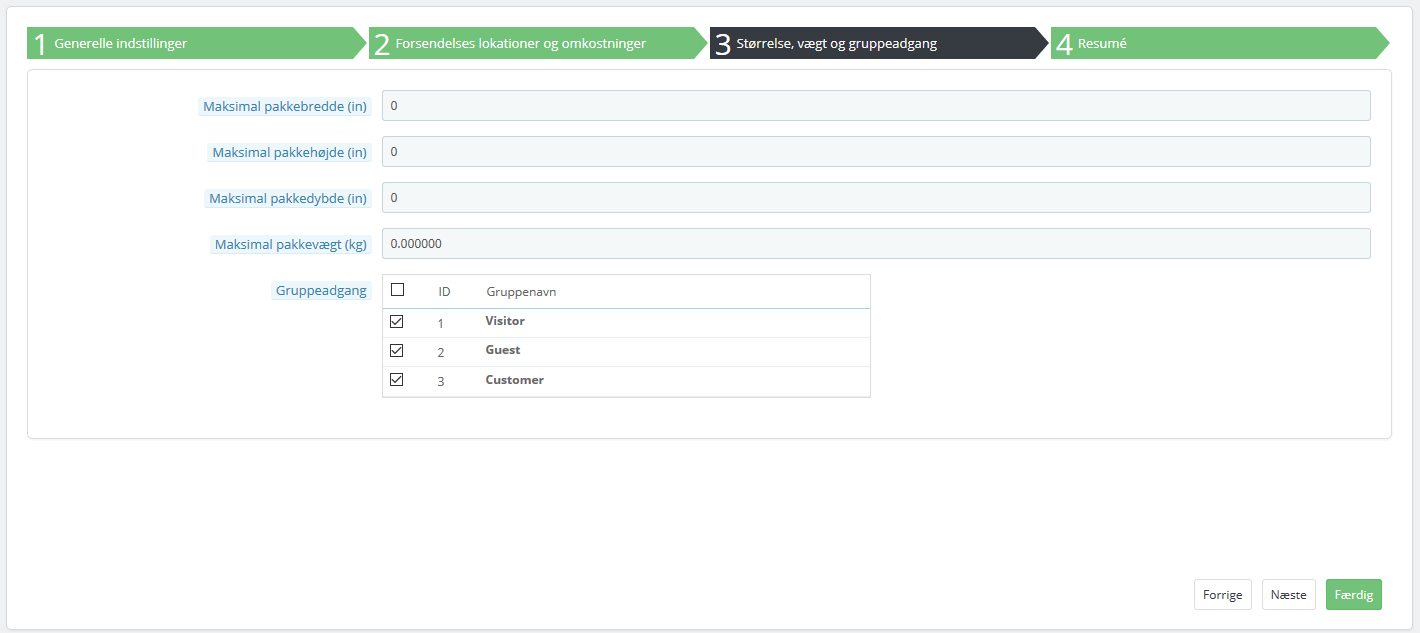Click into the Maksimal pakkehøjde field
Viewport: 1420px width, 633px height.
(876, 152)
